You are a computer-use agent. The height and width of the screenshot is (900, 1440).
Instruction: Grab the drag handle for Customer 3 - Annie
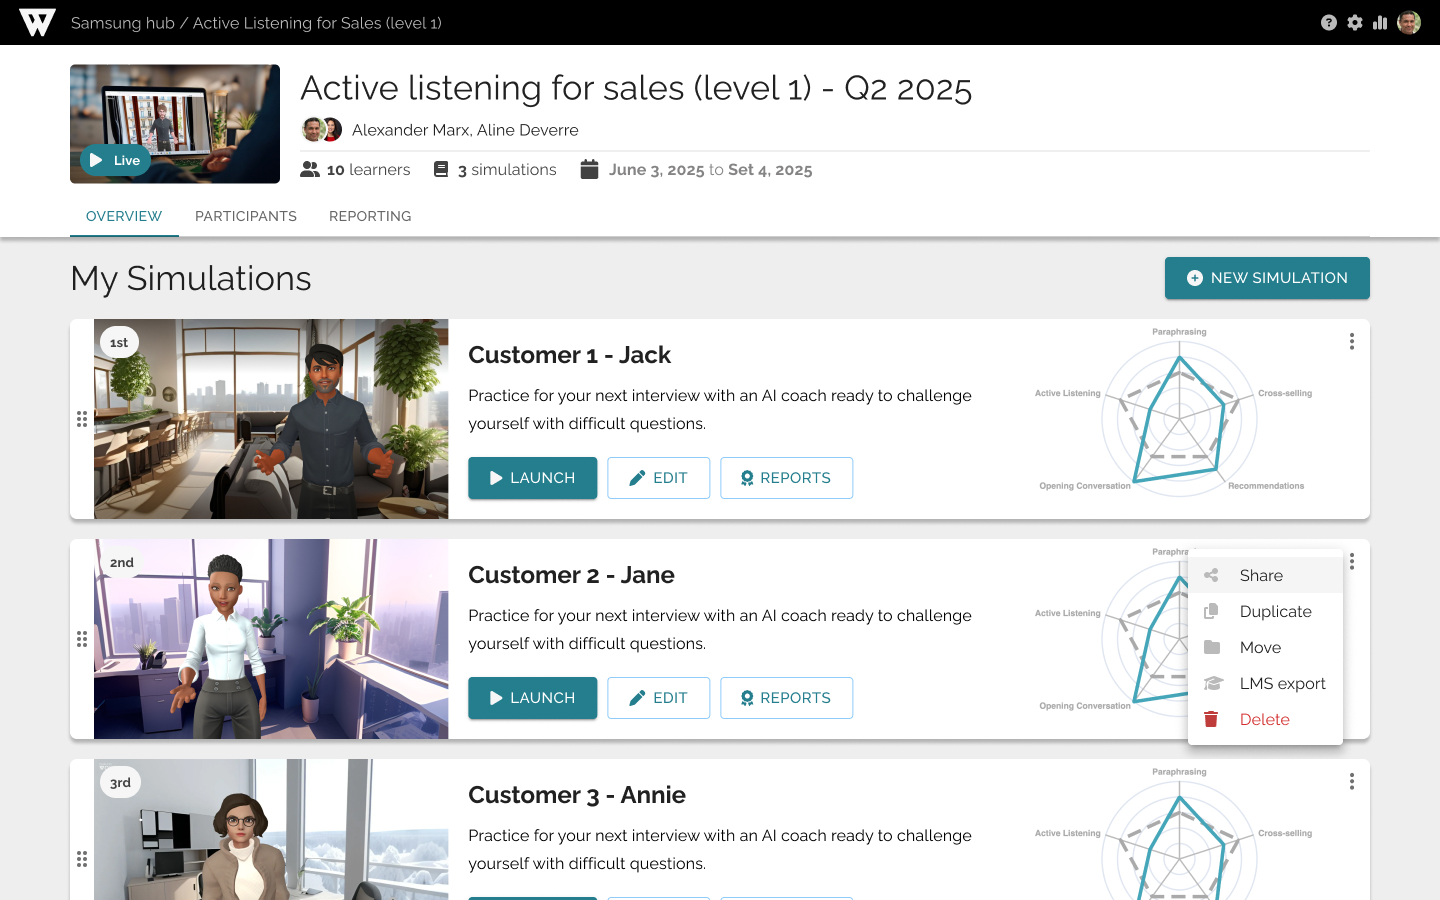coord(82,859)
